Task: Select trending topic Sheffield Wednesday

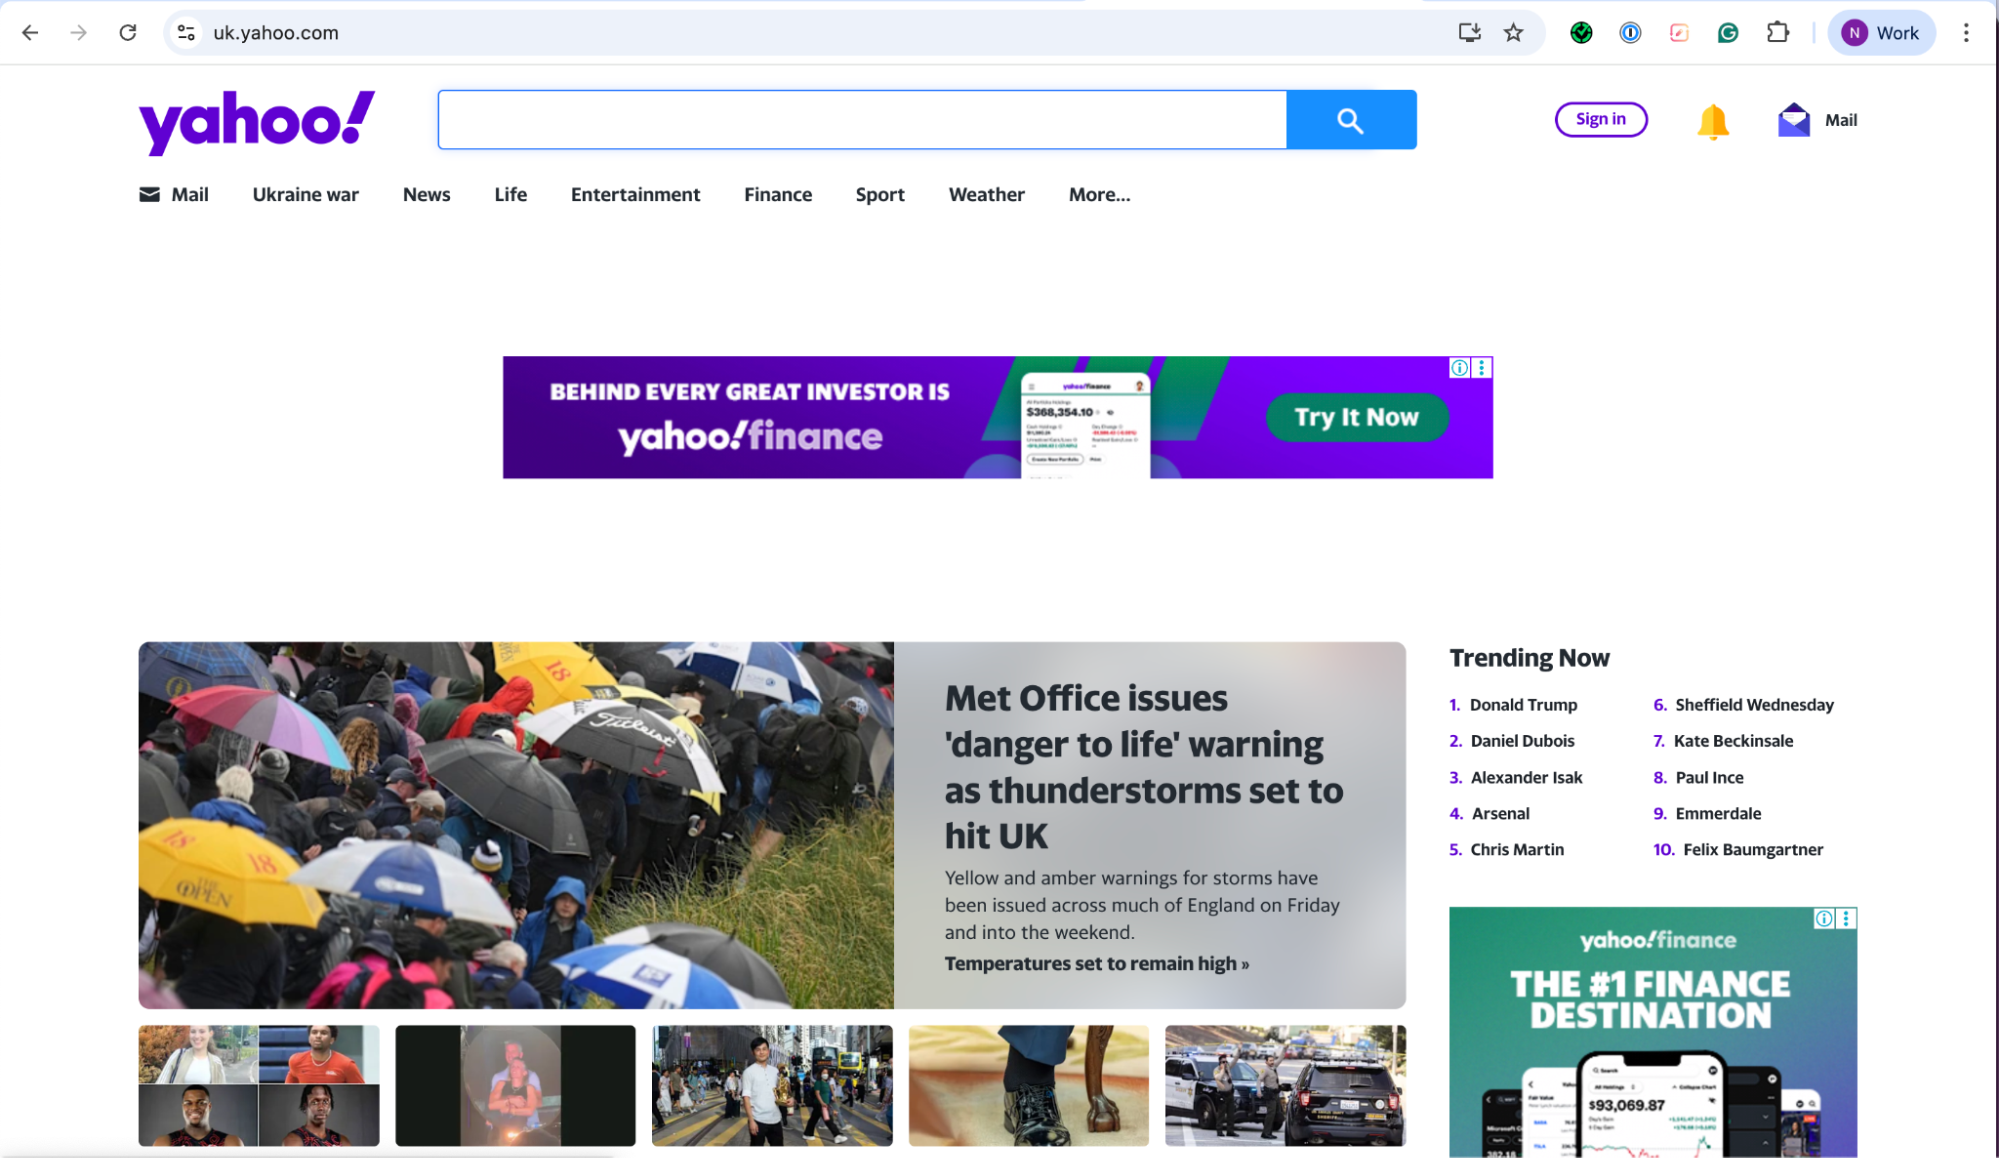Action: tap(1754, 705)
